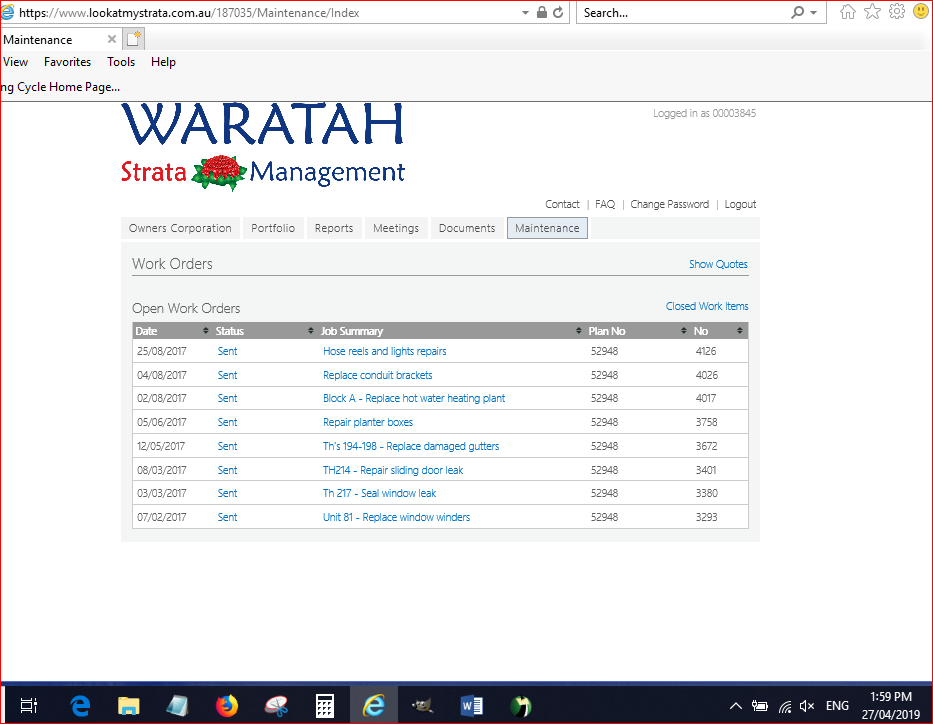Open Repair planter boxes job
This screenshot has width=933, height=724.
[368, 422]
